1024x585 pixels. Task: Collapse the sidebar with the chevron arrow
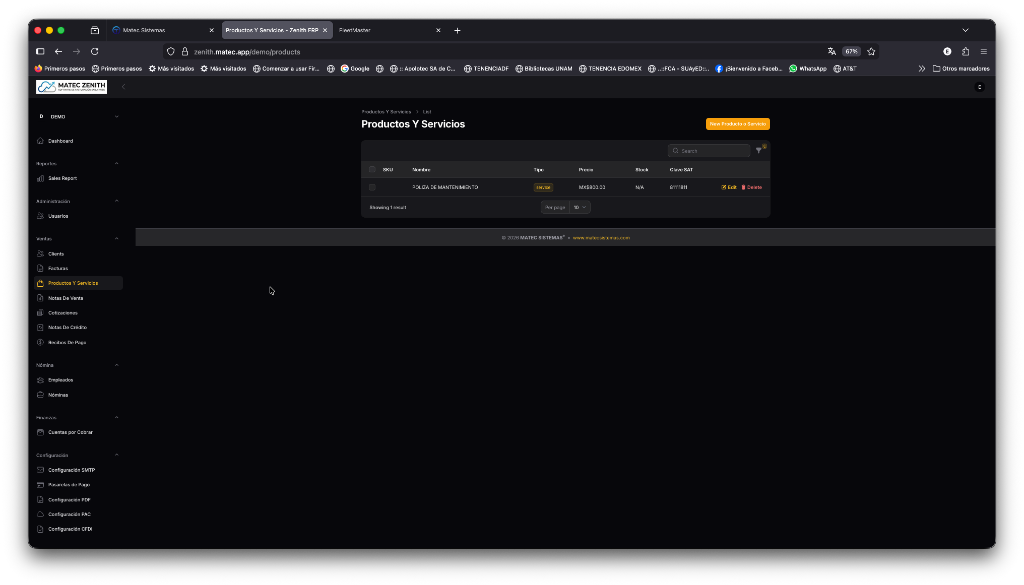[x=123, y=87]
